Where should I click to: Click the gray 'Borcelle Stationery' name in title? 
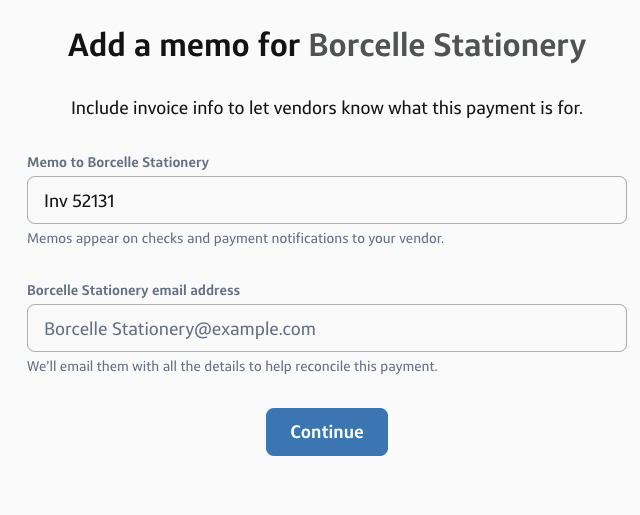click(x=446, y=46)
